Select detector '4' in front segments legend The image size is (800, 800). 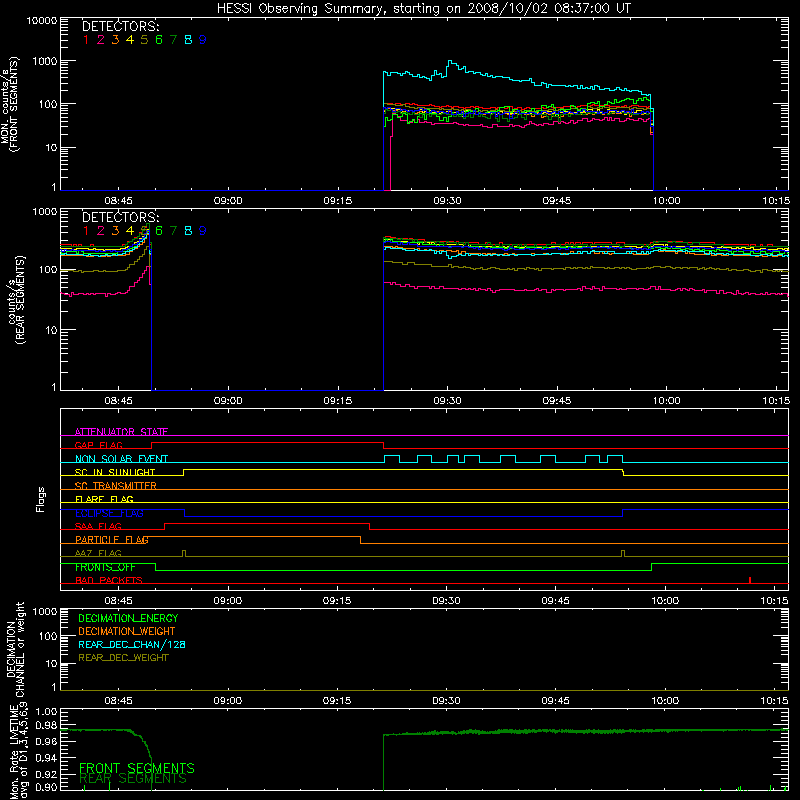[130, 40]
